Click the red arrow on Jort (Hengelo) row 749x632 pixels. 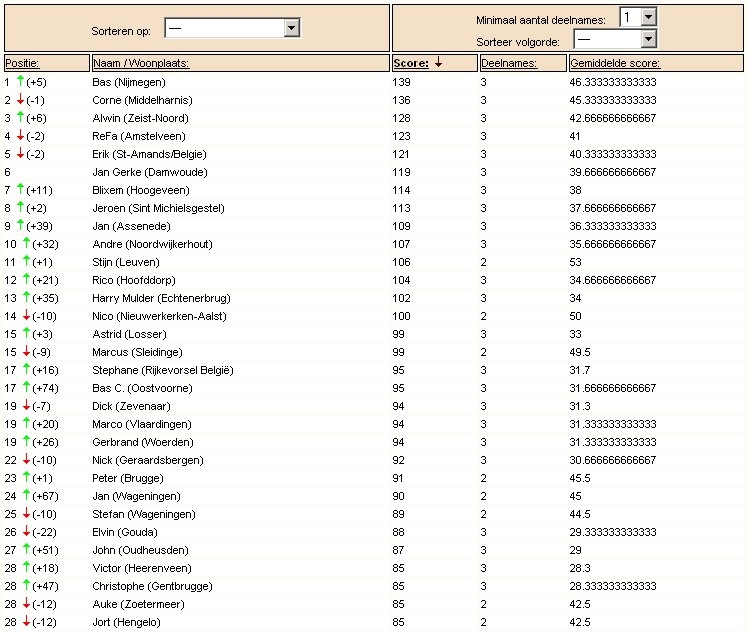point(27,621)
